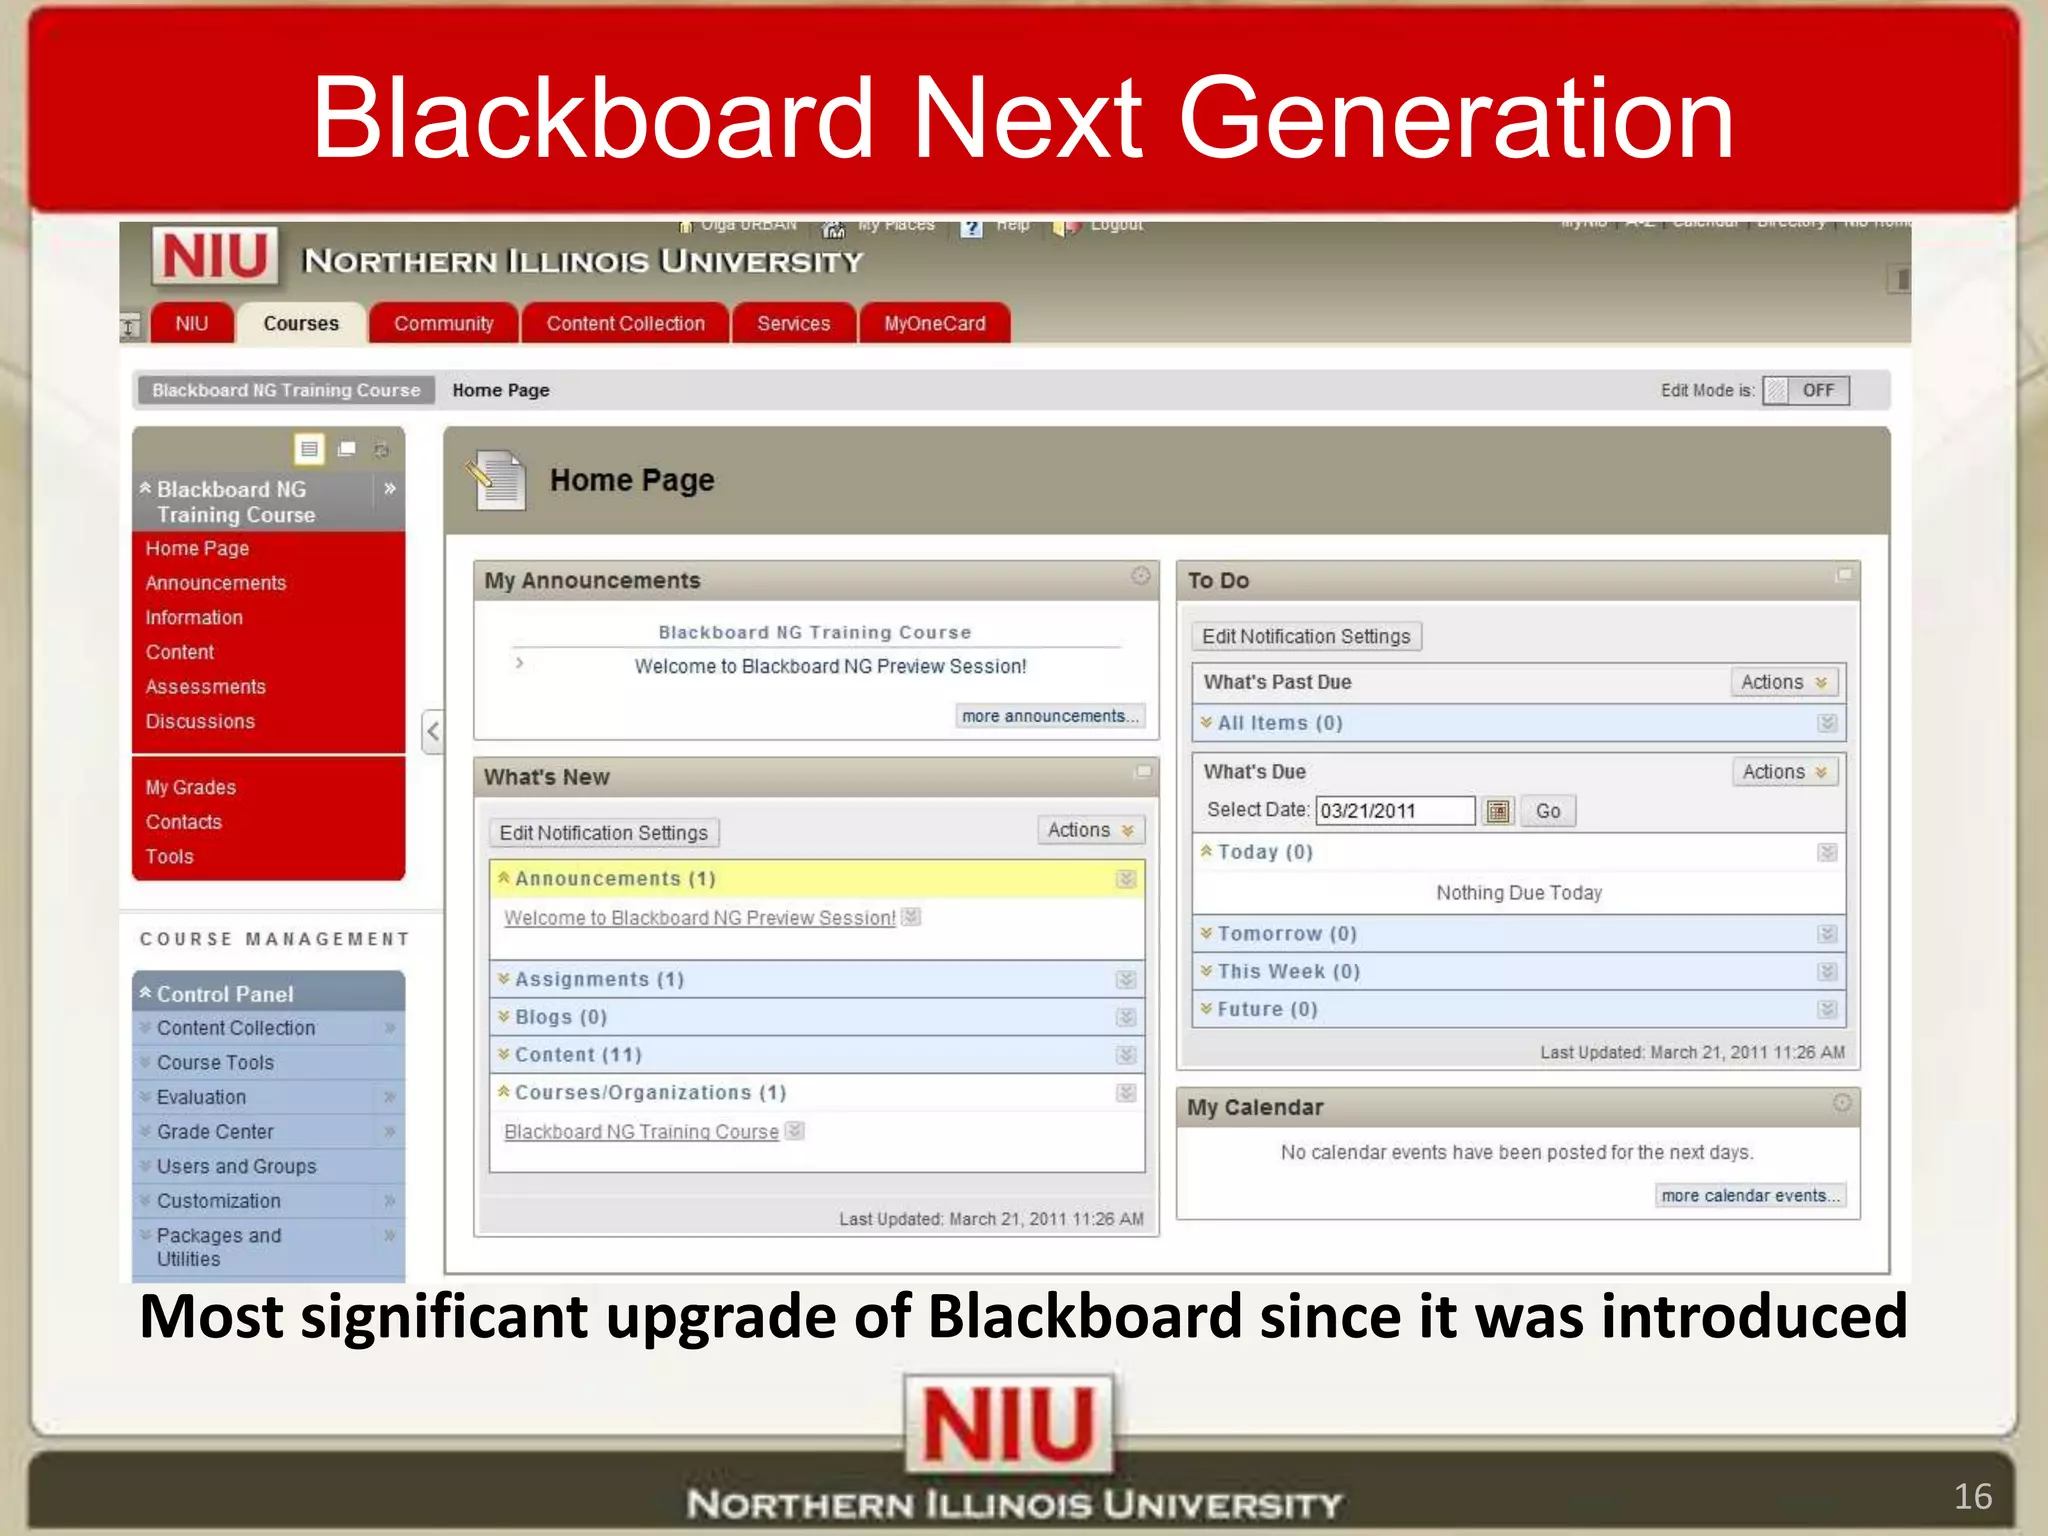Click Edit Notification Settings in What's New
Screen dimensions: 2048x1536
pyautogui.click(x=604, y=833)
